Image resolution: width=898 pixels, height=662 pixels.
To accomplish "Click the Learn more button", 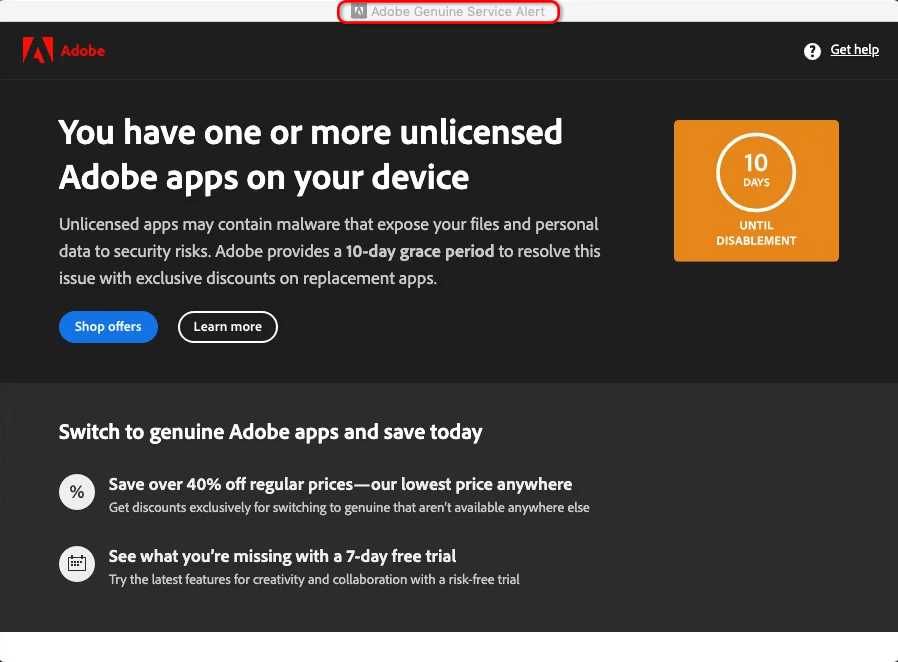I will (x=227, y=327).
